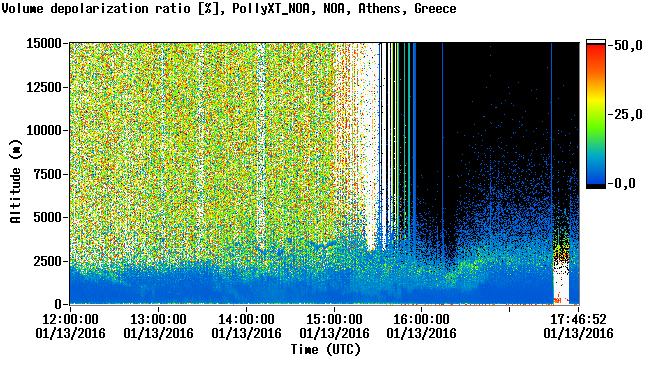Click the 17:46:52 end time label
This screenshot has height=389, width=665.
[x=578, y=319]
